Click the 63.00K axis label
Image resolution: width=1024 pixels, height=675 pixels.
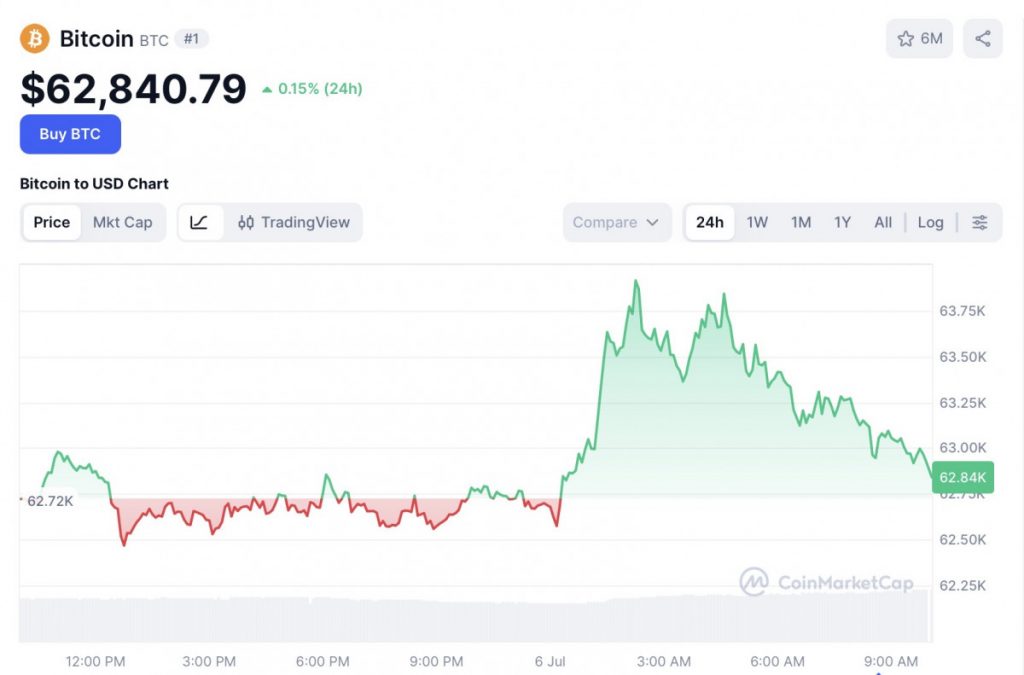(963, 448)
